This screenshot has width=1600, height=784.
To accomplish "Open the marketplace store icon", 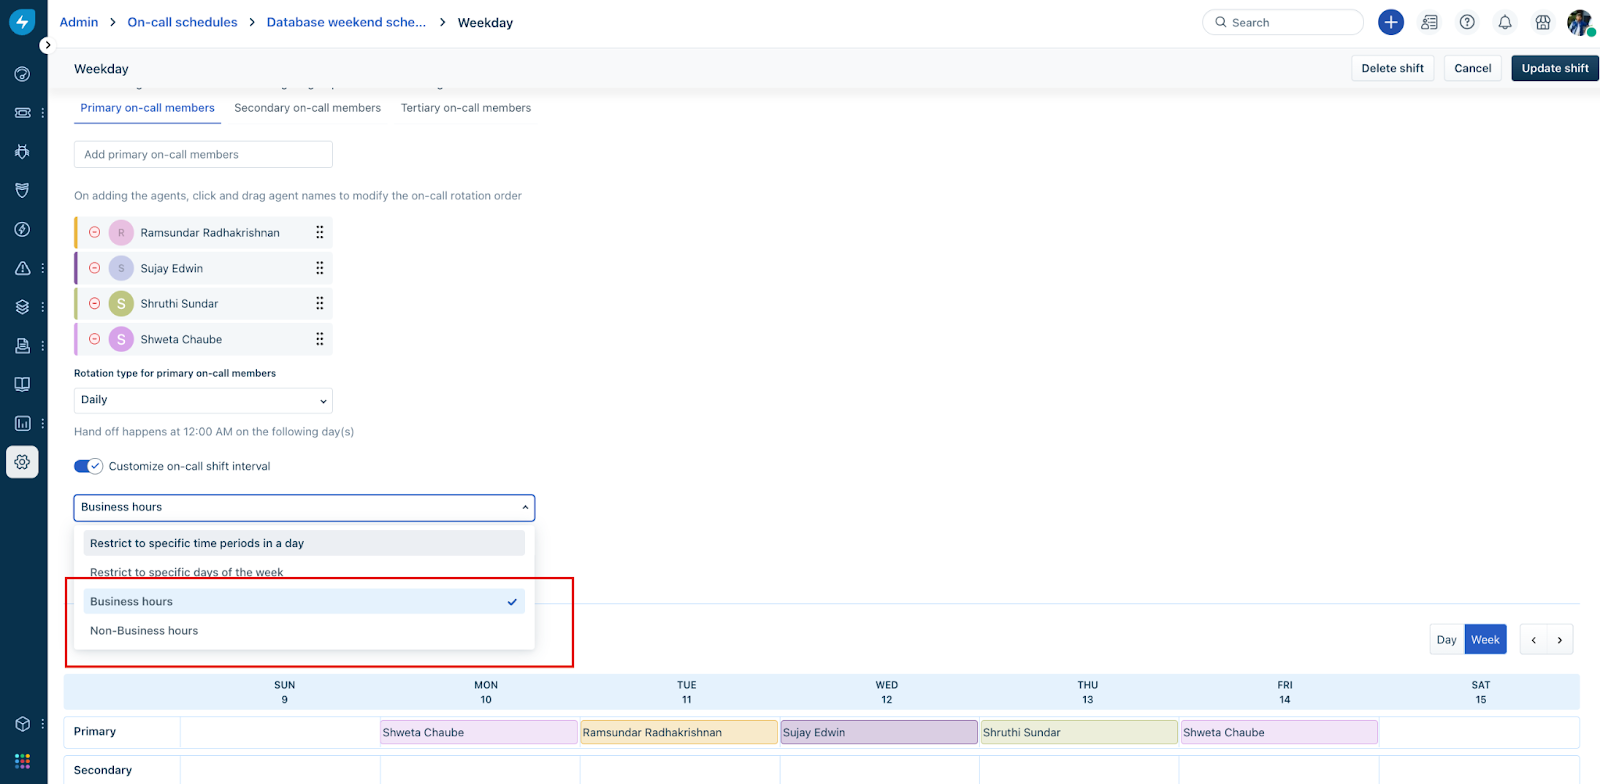I will point(1543,22).
